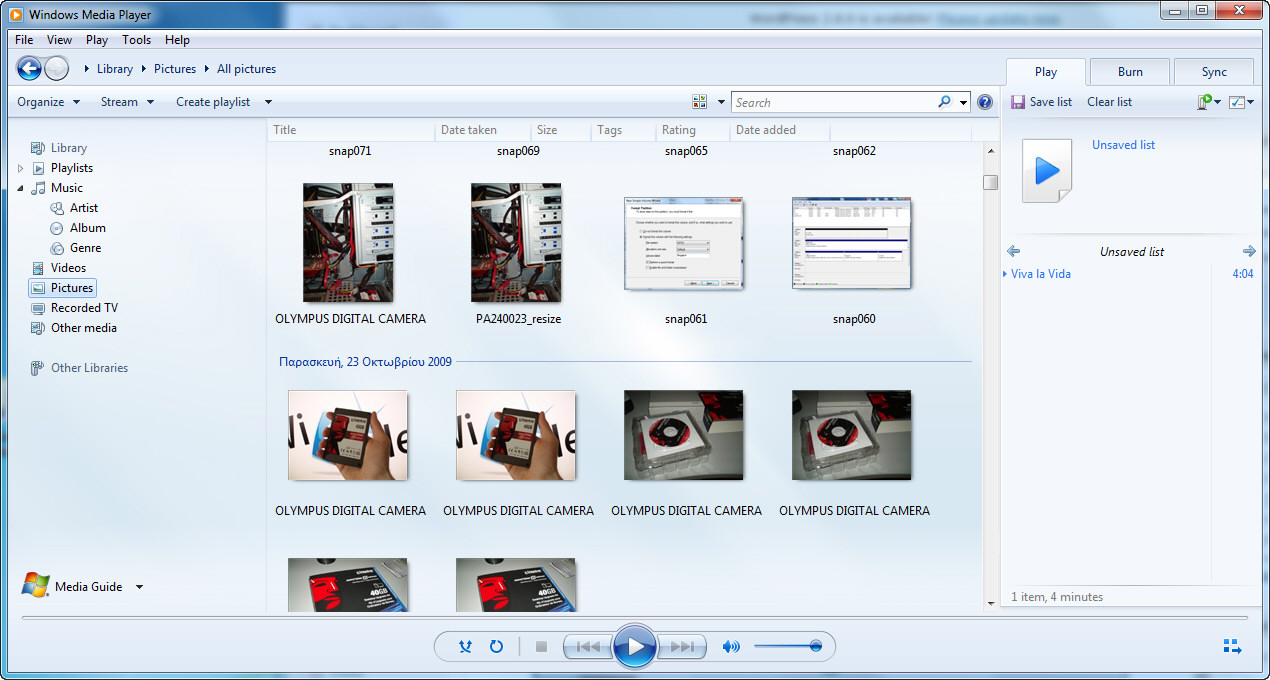
Task: Mute the volume speaker button
Action: [731, 646]
